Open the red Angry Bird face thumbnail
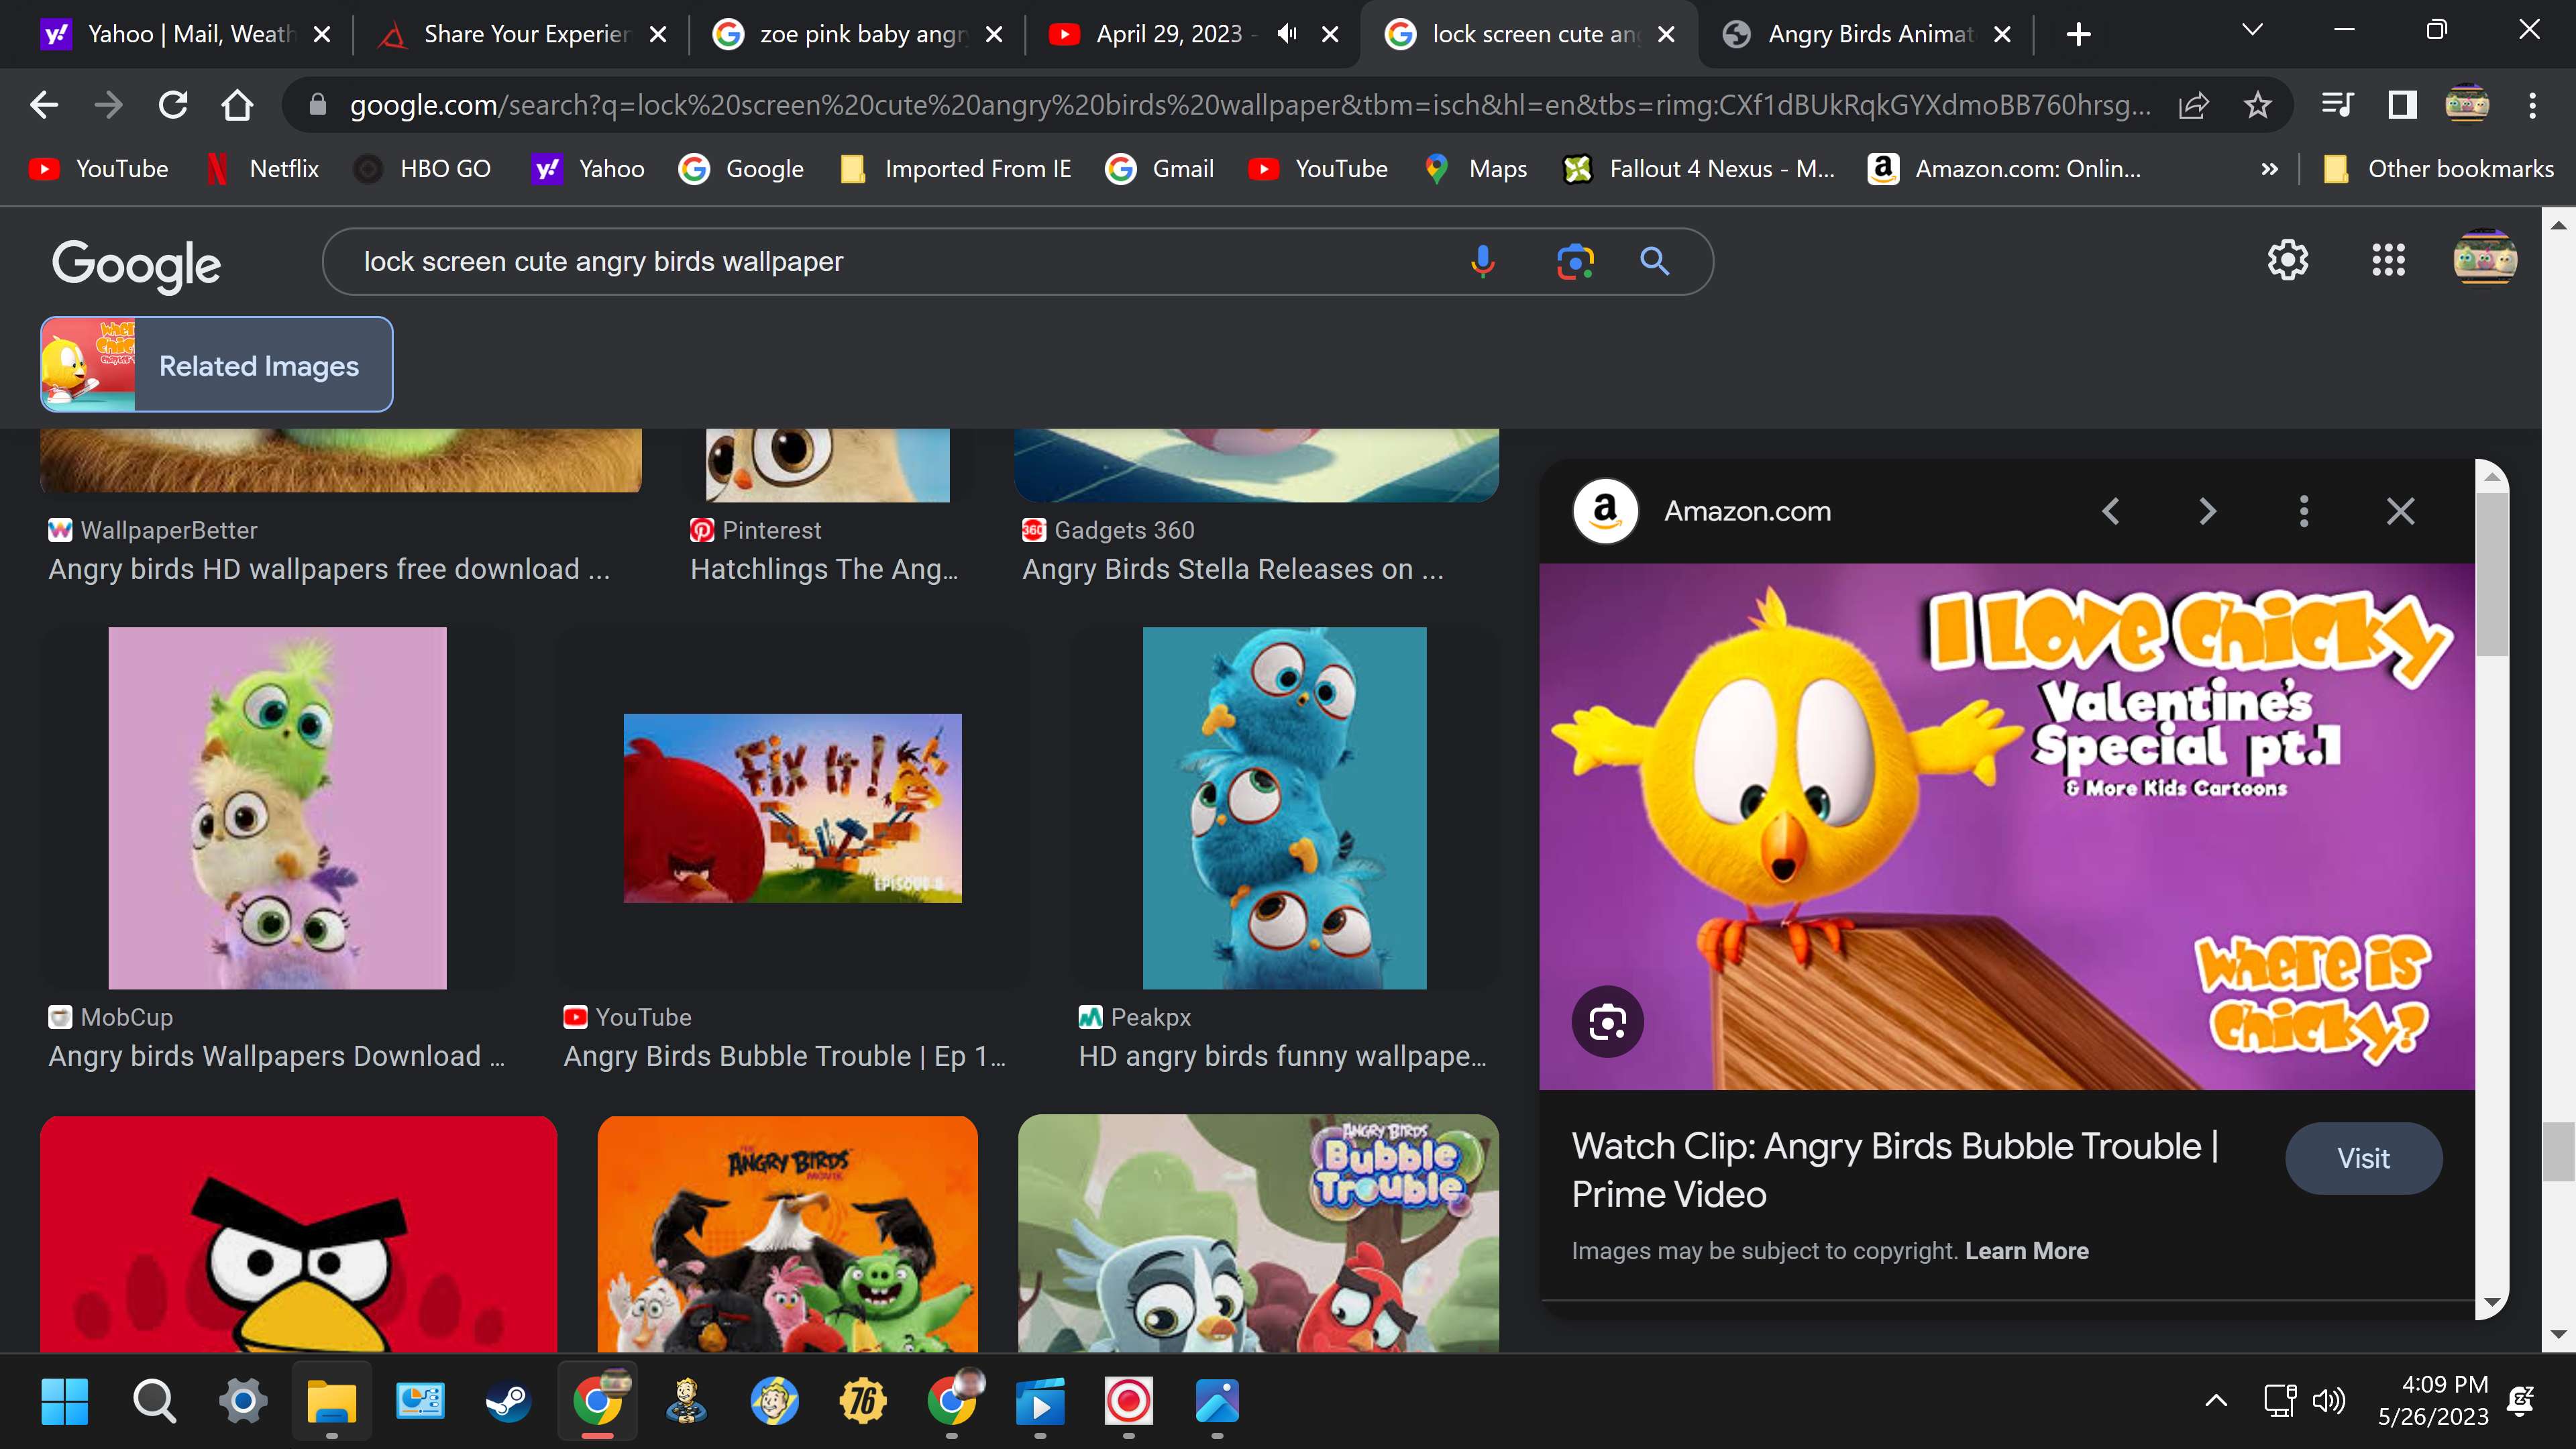This screenshot has width=2576, height=1449. [x=298, y=1233]
